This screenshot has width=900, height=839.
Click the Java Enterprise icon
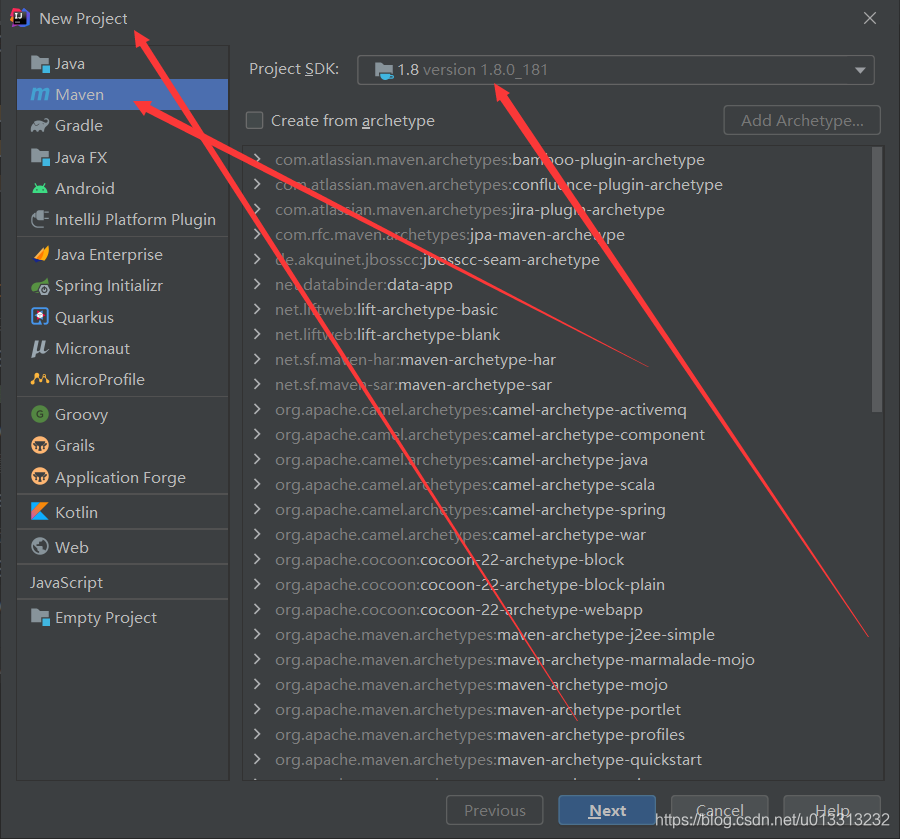click(x=41, y=254)
